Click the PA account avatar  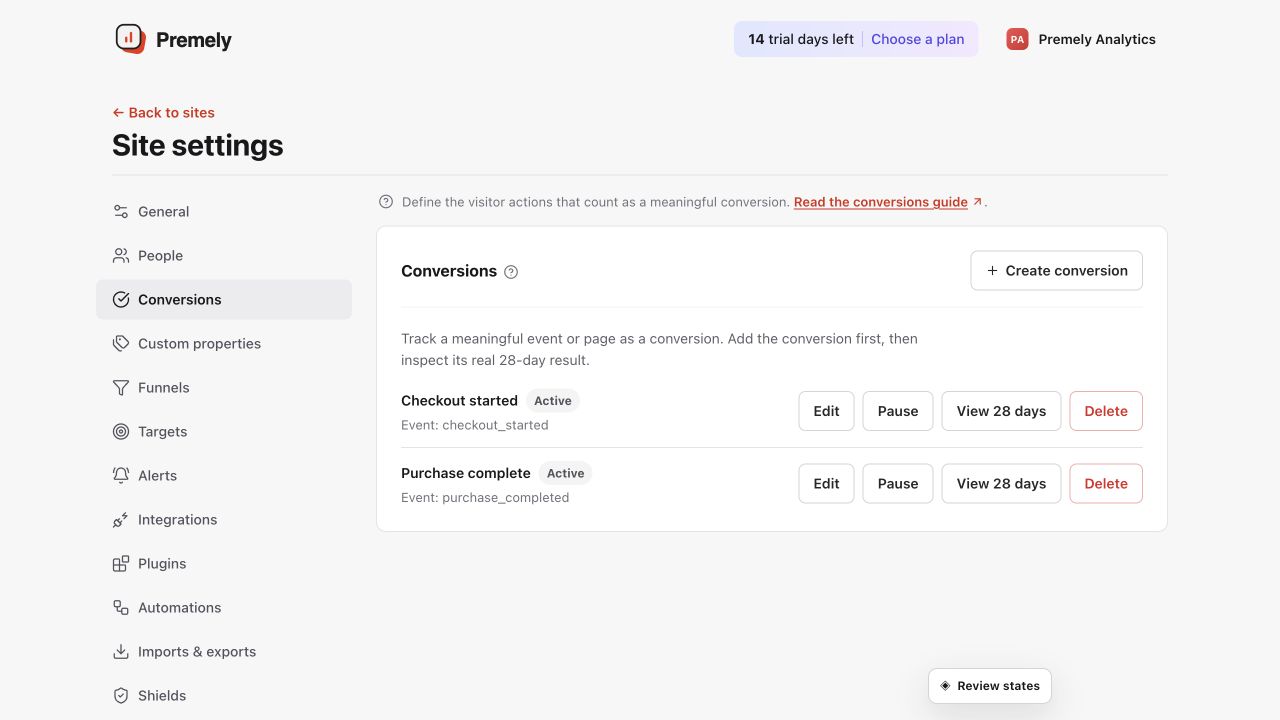1017,39
